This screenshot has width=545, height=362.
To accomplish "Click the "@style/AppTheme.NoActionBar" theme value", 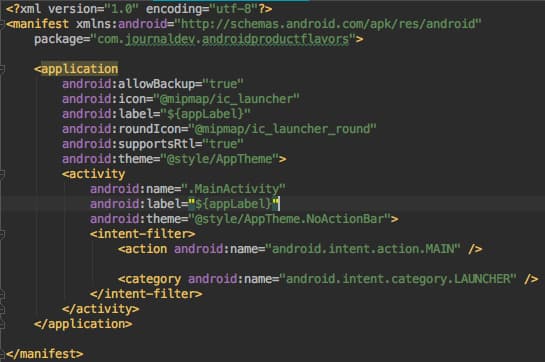I will coord(290,219).
